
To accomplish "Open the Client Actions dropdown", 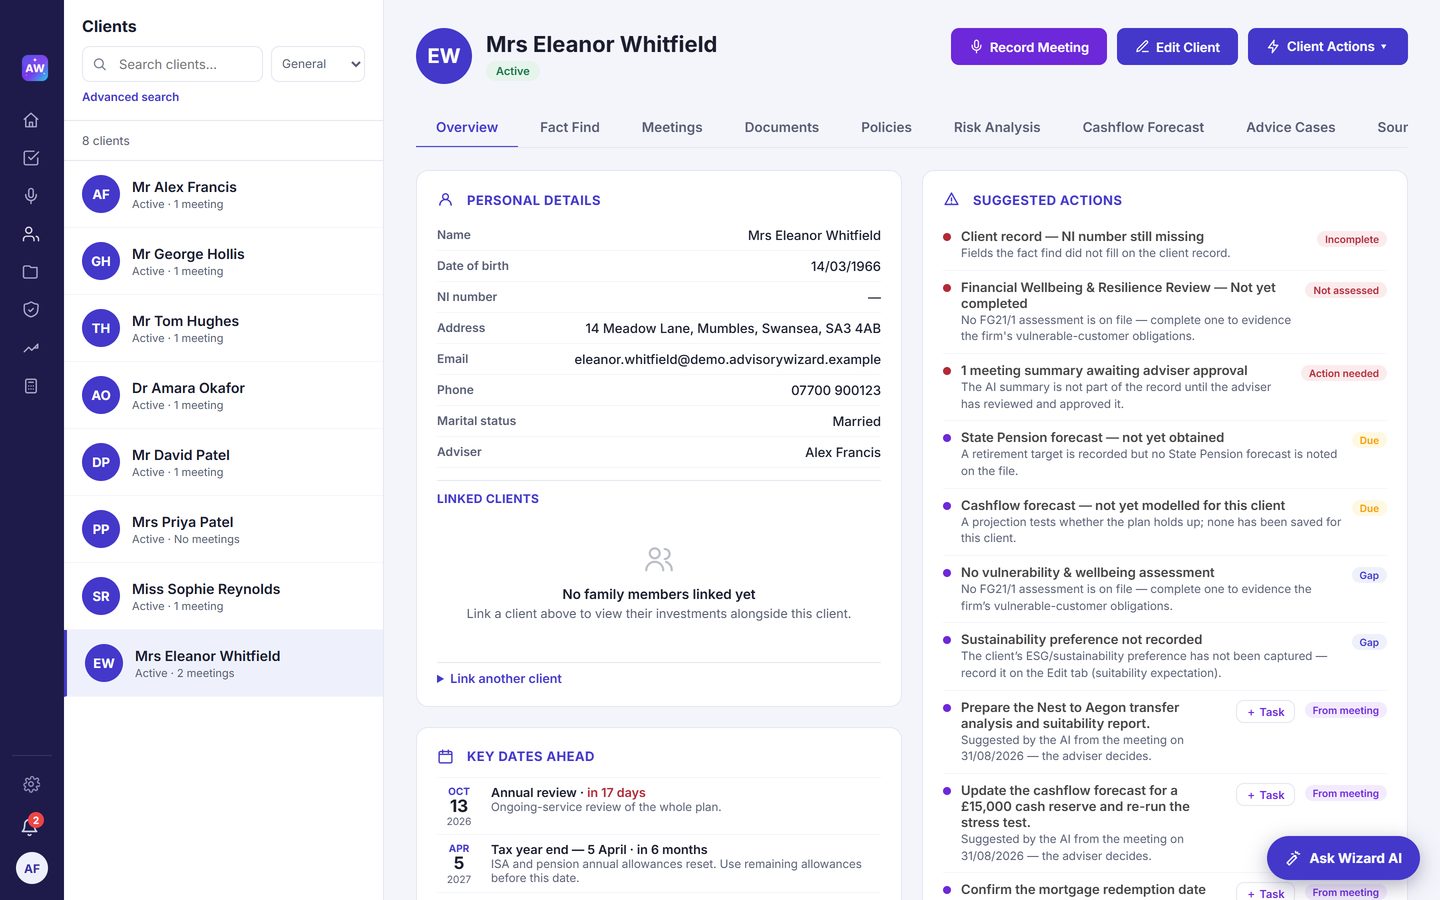I will coord(1328,46).
